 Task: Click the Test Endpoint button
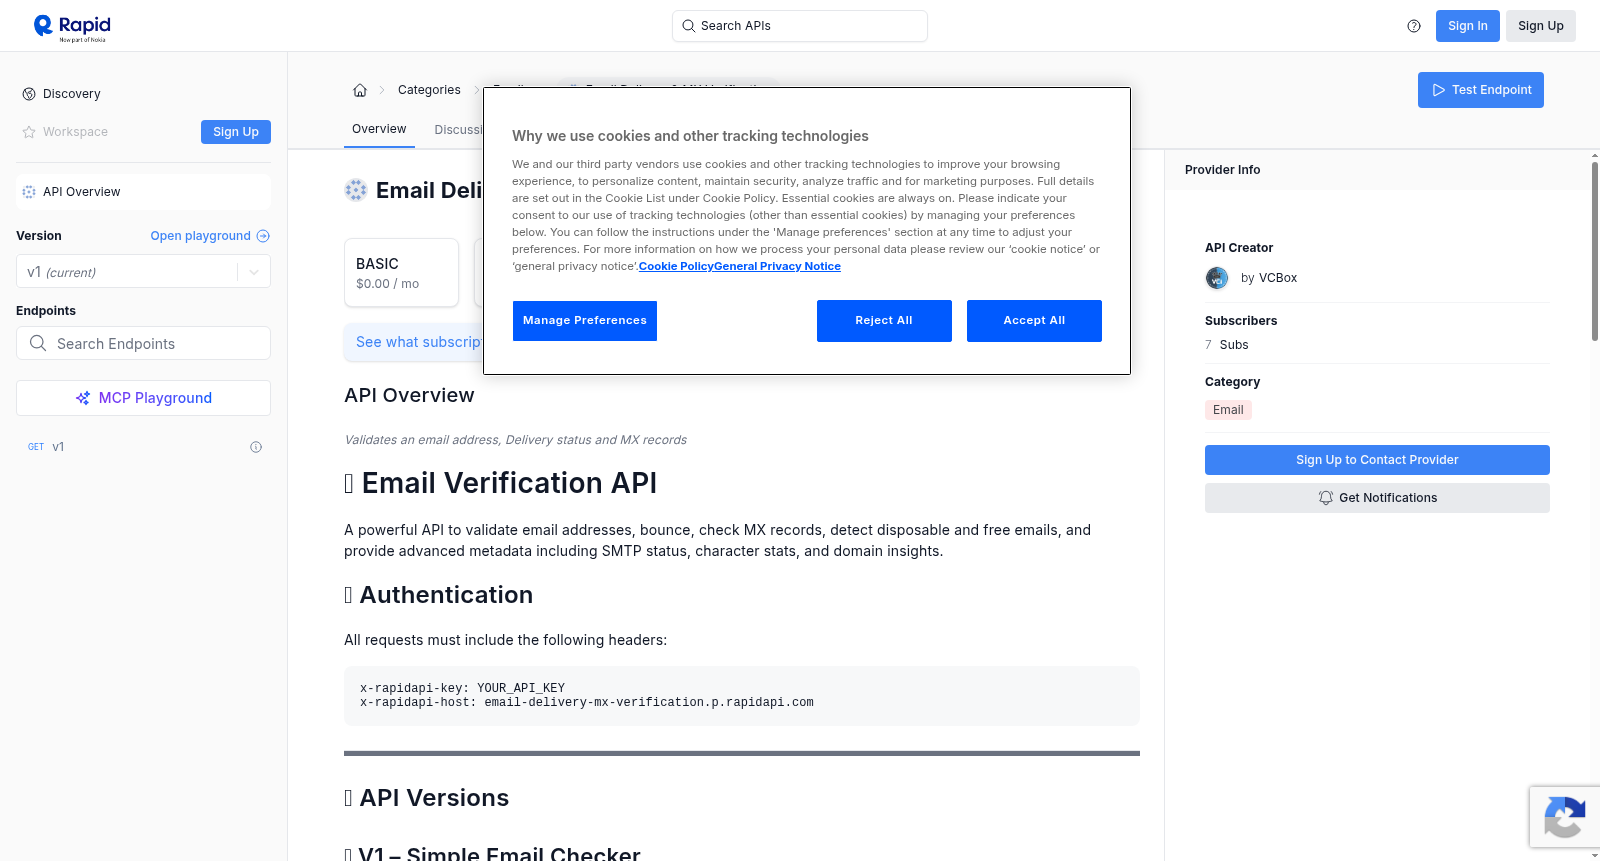1481,90
